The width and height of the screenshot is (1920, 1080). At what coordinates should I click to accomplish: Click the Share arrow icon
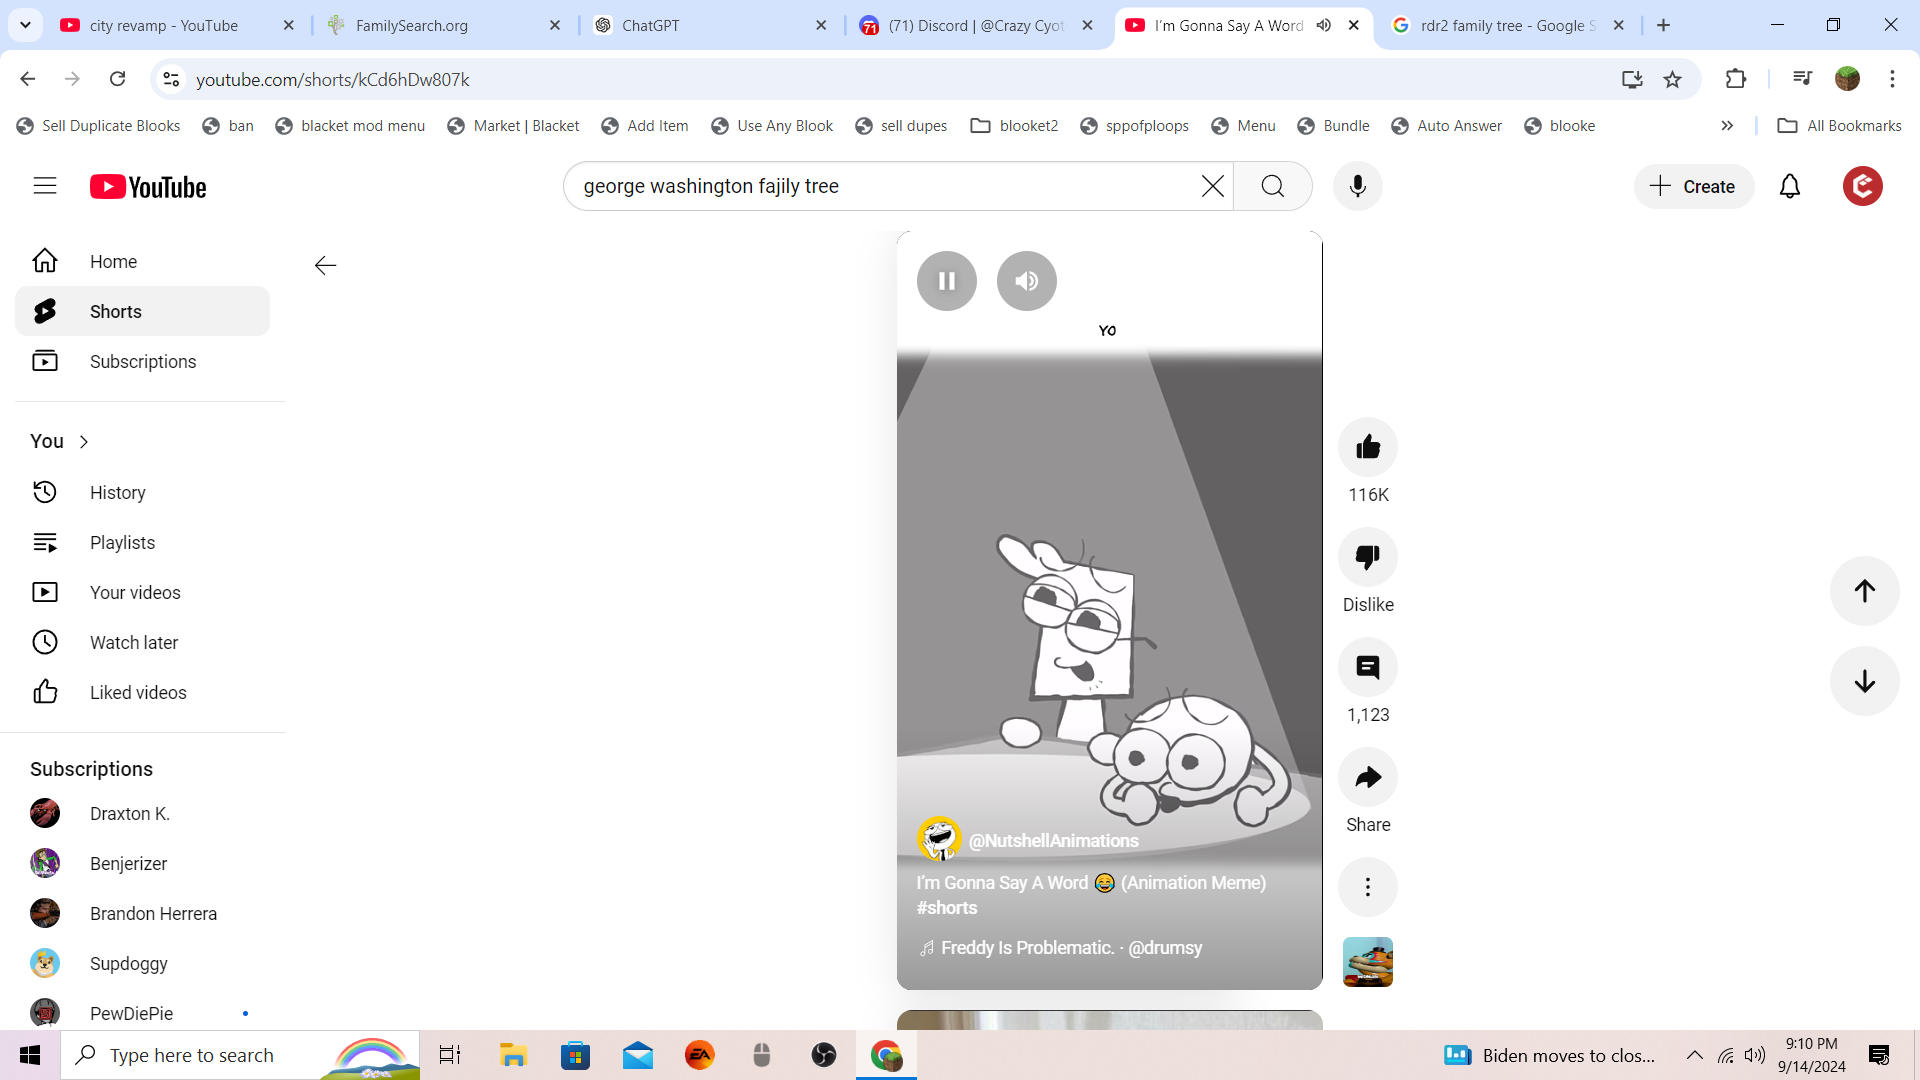1368,777
